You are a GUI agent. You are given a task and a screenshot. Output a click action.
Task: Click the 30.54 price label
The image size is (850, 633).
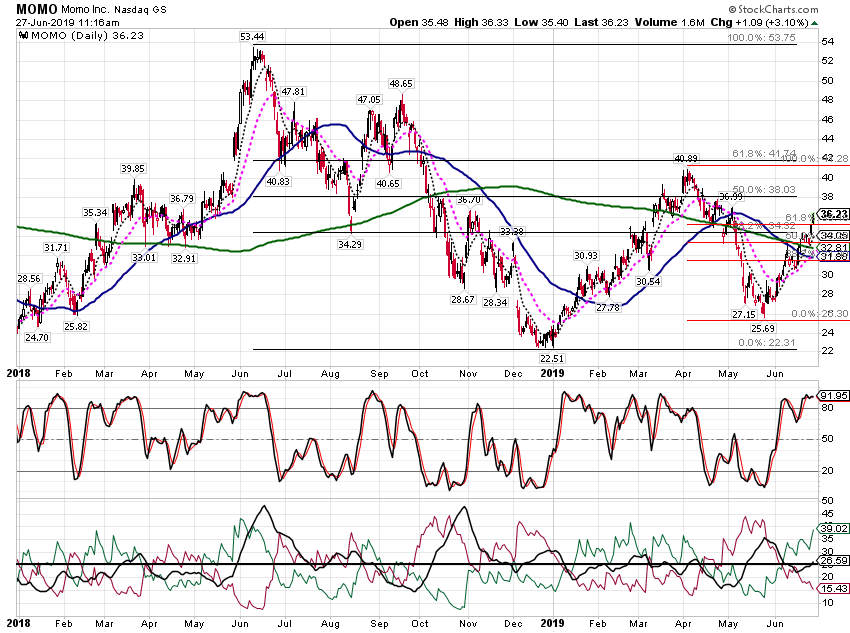pyautogui.click(x=648, y=282)
